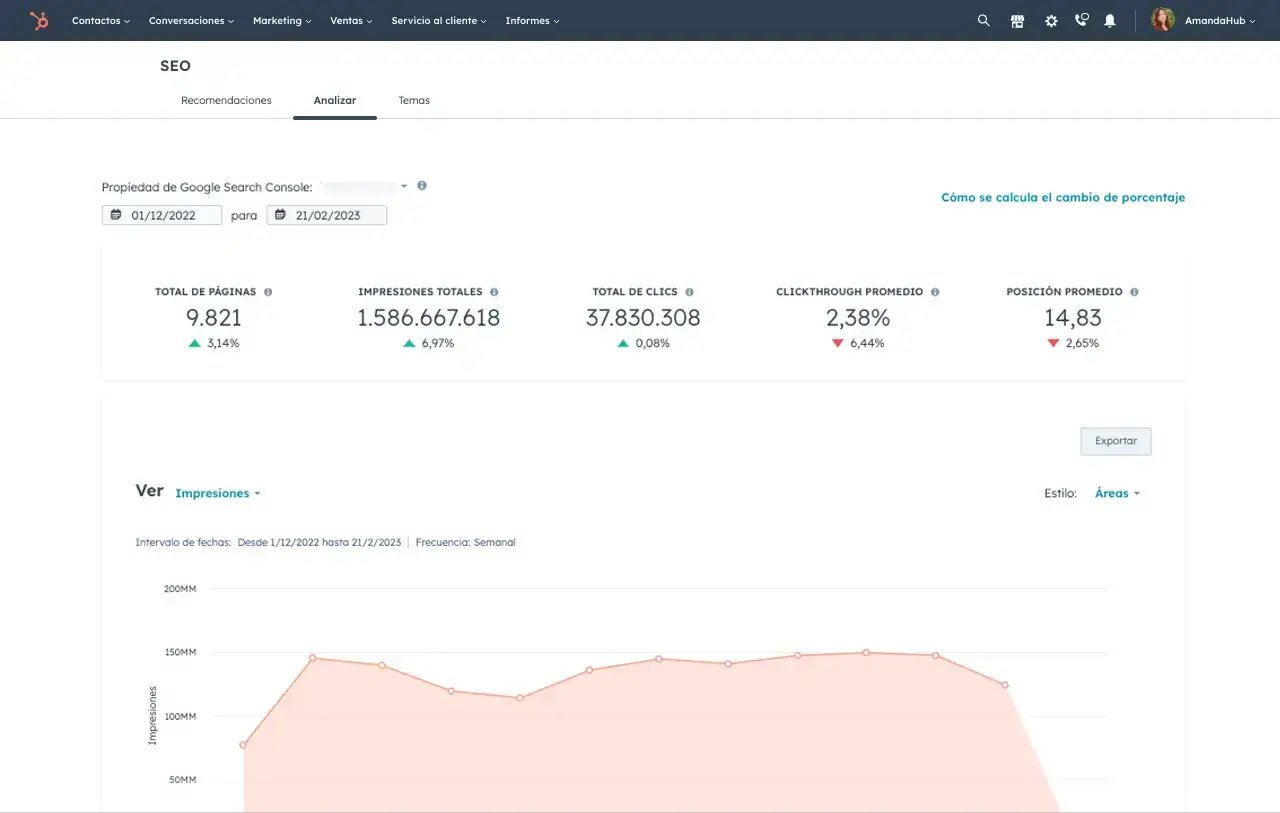Click the HubSpot sprocket logo
Image resolution: width=1280 pixels, height=813 pixels.
pos(39,20)
